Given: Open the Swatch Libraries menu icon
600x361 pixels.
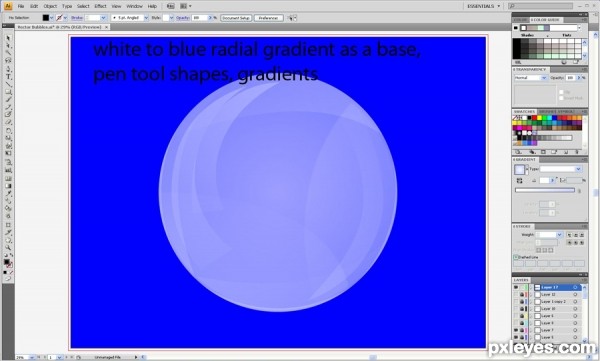Looking at the screenshot, I should pyautogui.click(x=517, y=152).
